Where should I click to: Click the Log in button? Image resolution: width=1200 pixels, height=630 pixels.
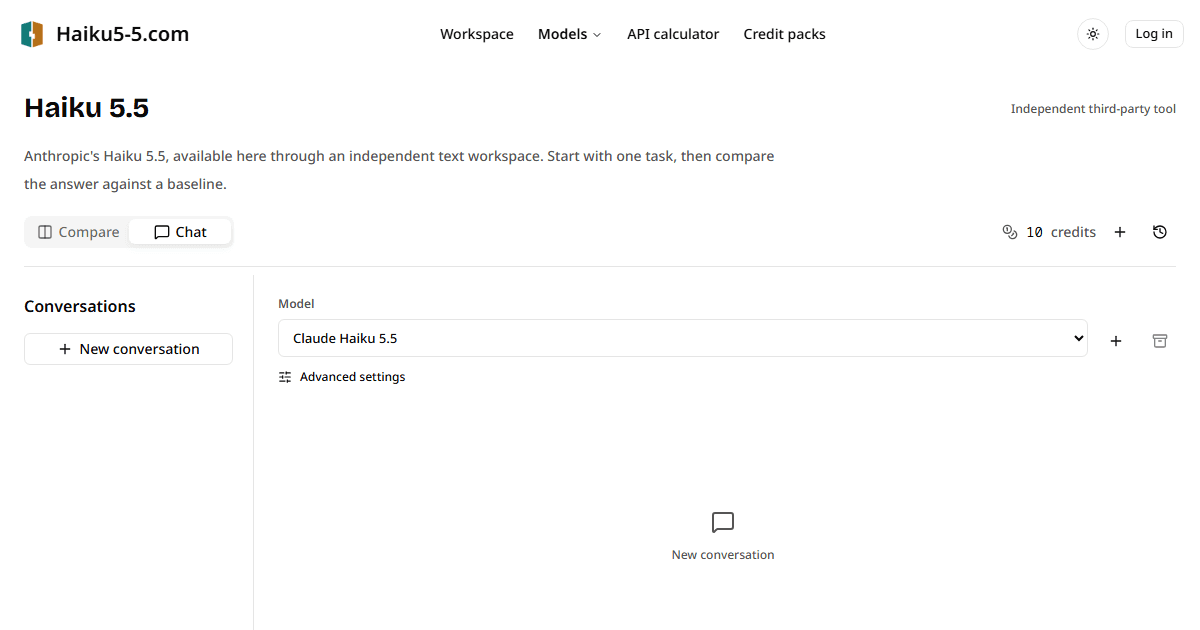(x=1154, y=34)
